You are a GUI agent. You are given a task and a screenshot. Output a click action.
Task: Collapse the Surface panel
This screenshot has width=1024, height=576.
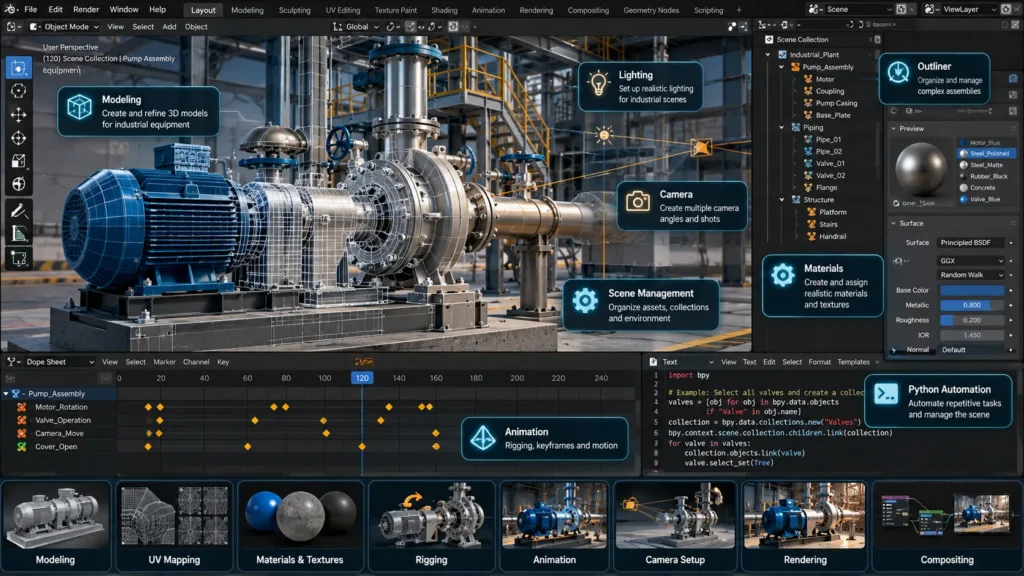(893, 223)
